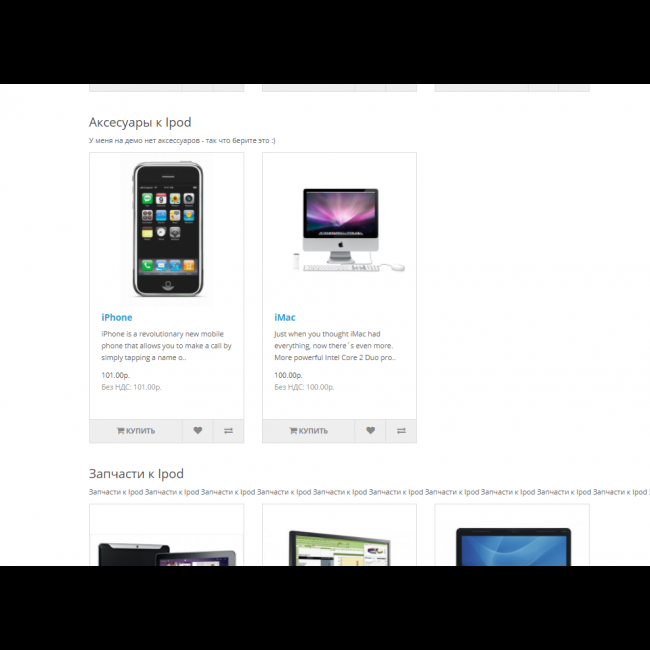Image resolution: width=650 pixels, height=650 pixels.
Task: Click the iPhone price 101.00р.
Action: click(x=116, y=375)
